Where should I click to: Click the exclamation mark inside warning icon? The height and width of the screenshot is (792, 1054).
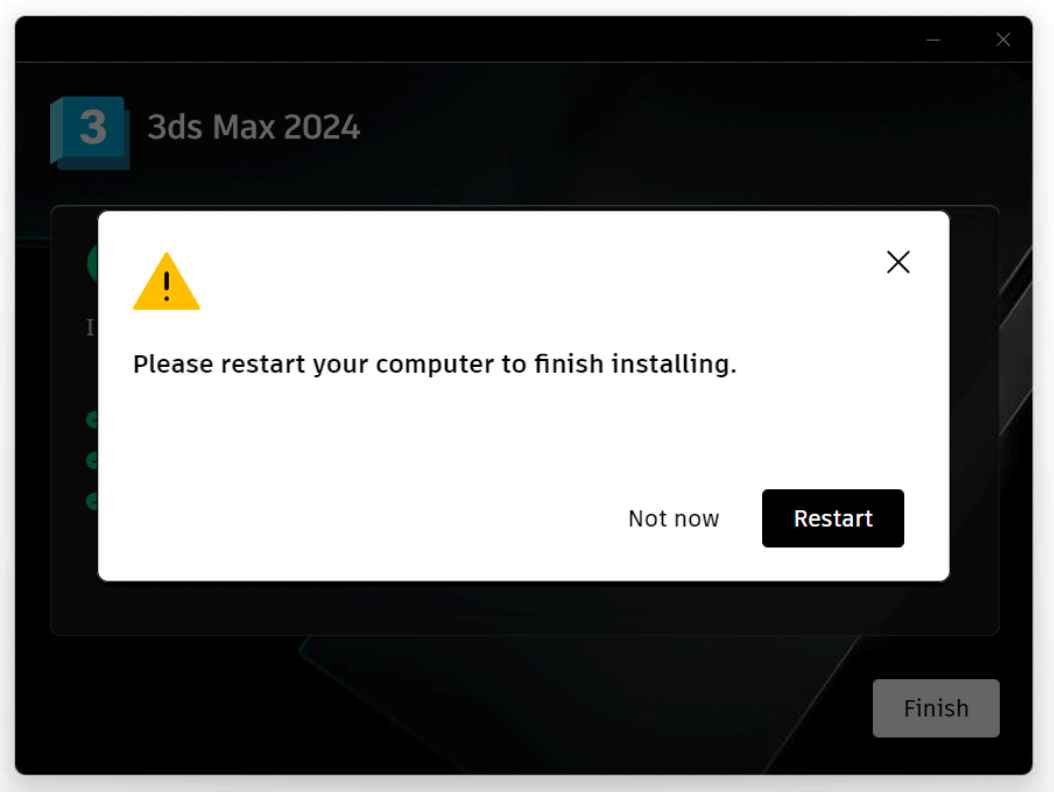pyautogui.click(x=166, y=286)
